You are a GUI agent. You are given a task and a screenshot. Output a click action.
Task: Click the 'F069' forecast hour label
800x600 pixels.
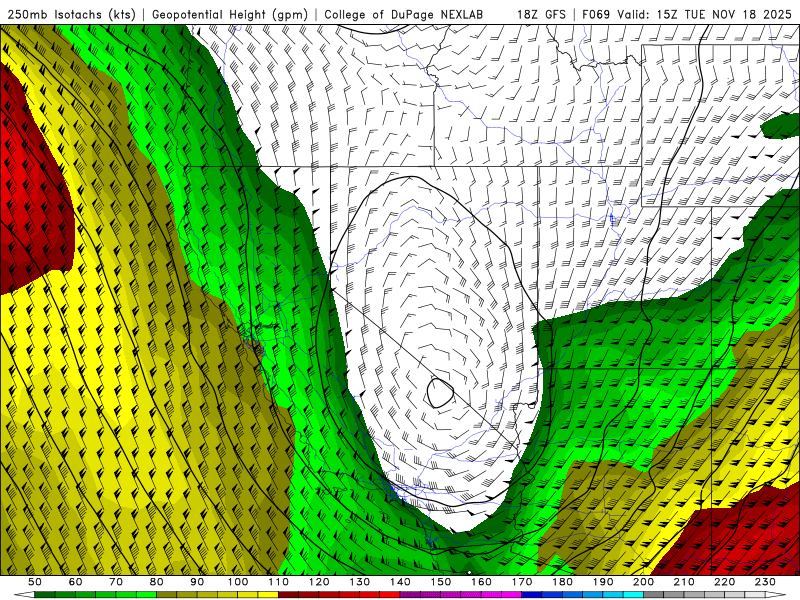coord(596,14)
